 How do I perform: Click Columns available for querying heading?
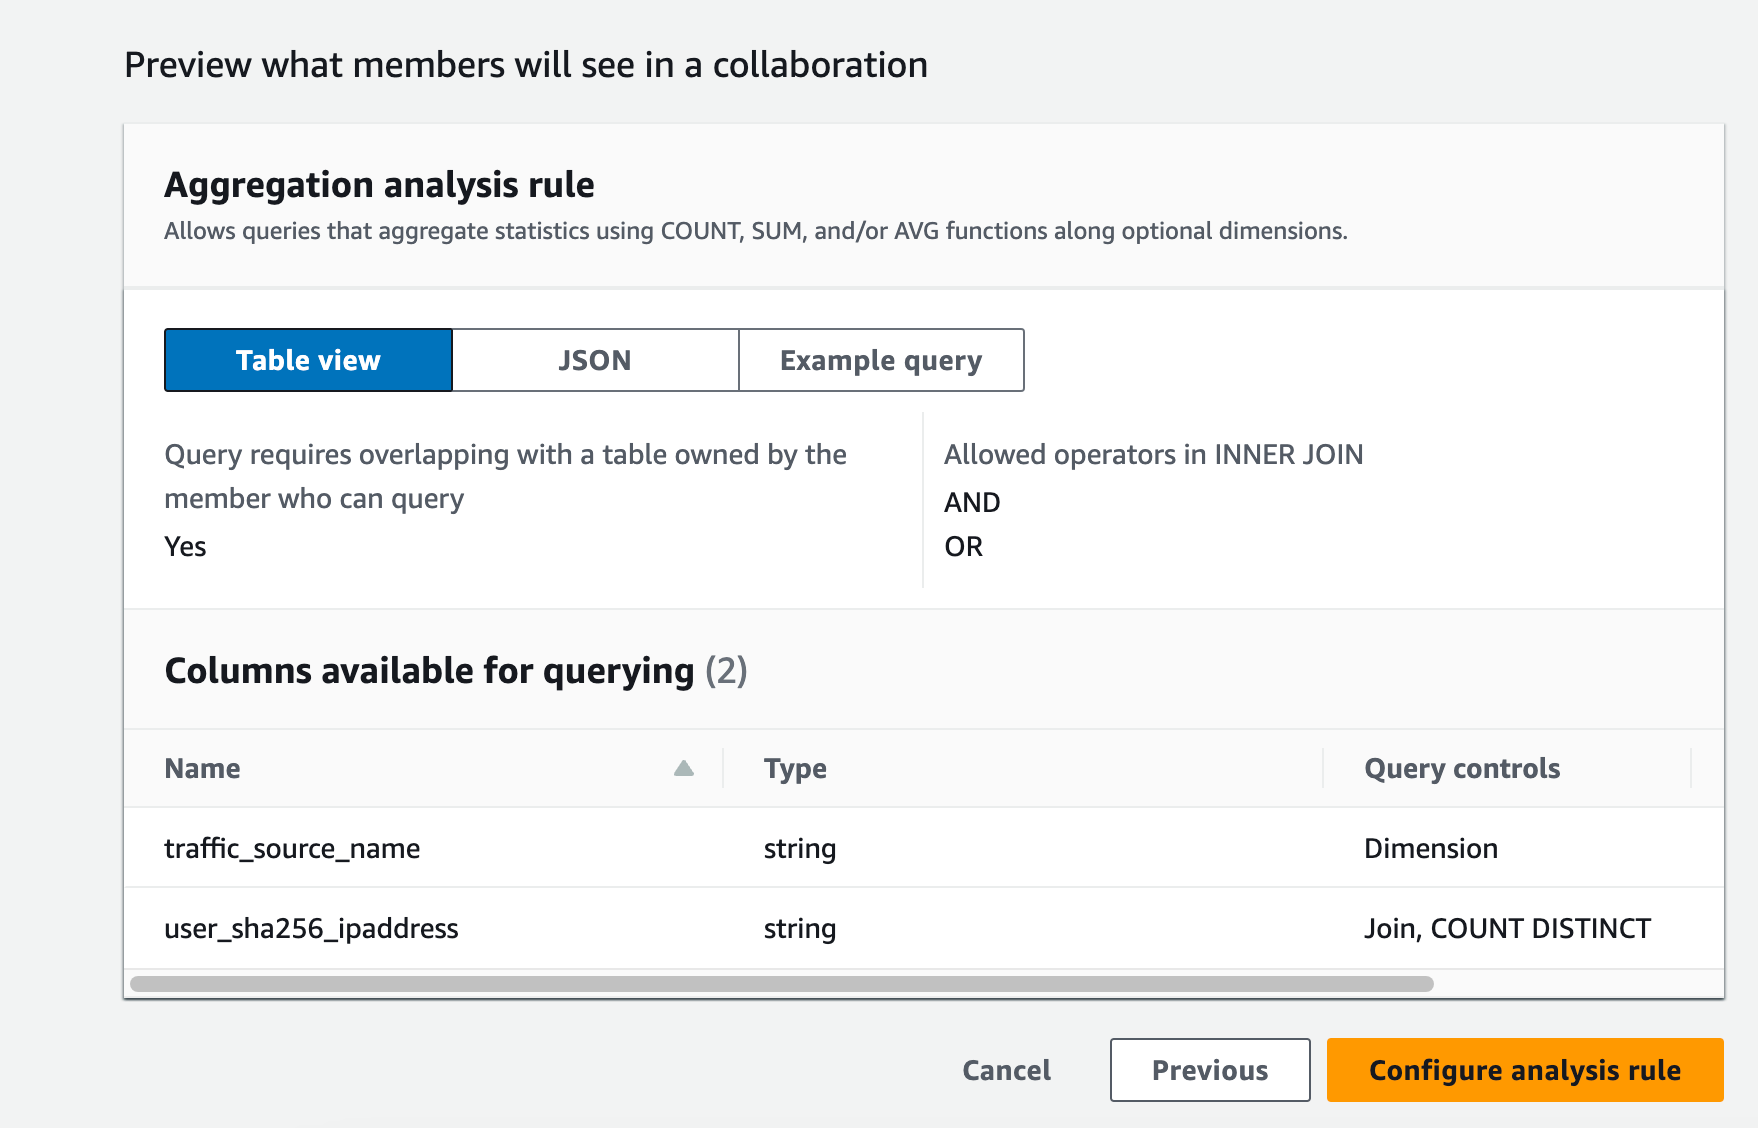[429, 670]
